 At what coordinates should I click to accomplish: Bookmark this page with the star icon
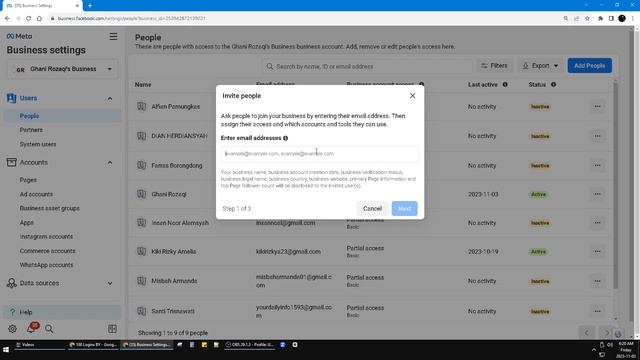point(587,18)
